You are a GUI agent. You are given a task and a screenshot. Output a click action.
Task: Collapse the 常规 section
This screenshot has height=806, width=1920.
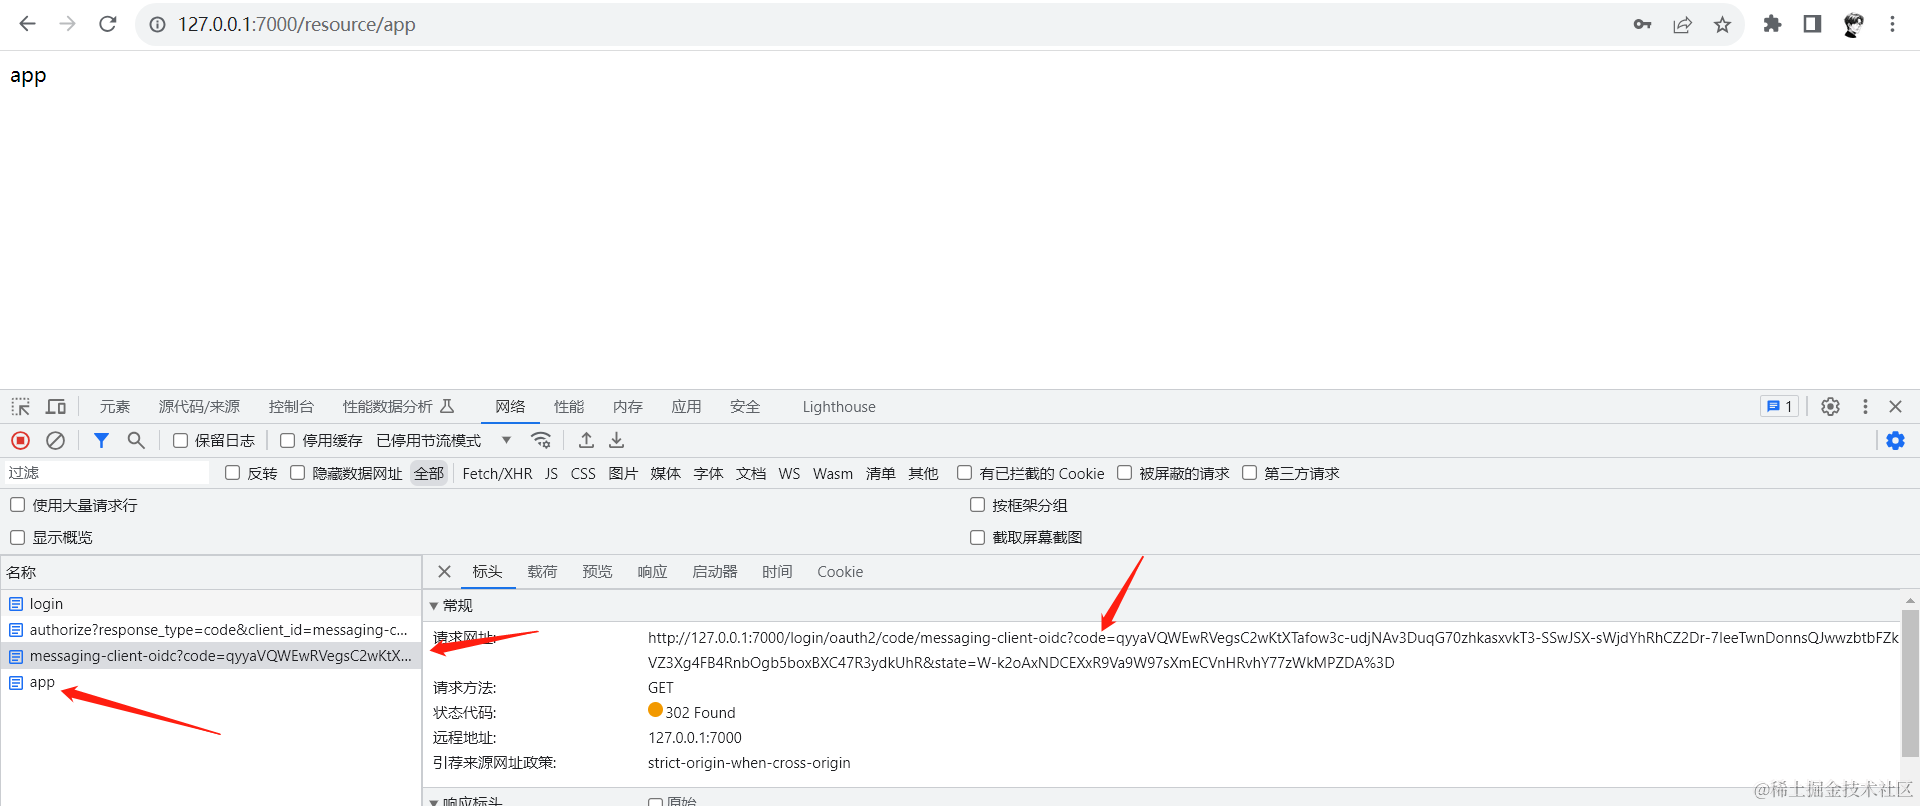[434, 606]
